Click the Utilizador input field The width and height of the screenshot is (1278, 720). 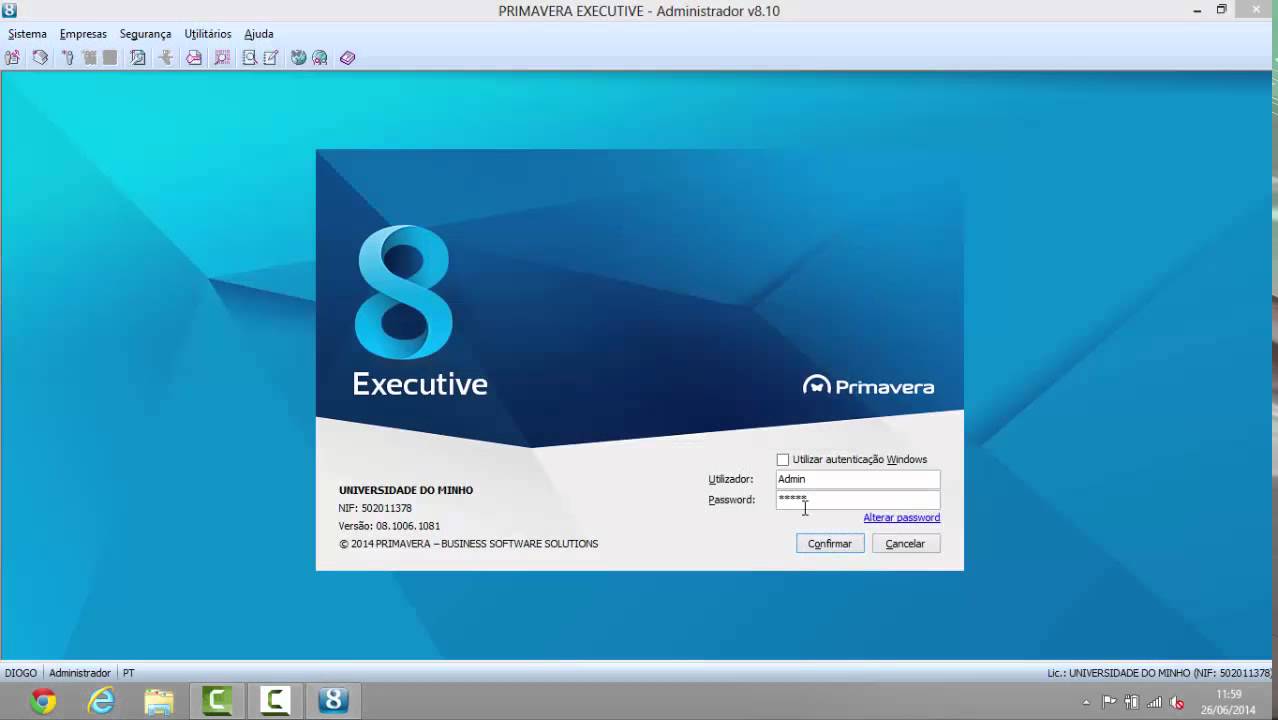coord(858,479)
